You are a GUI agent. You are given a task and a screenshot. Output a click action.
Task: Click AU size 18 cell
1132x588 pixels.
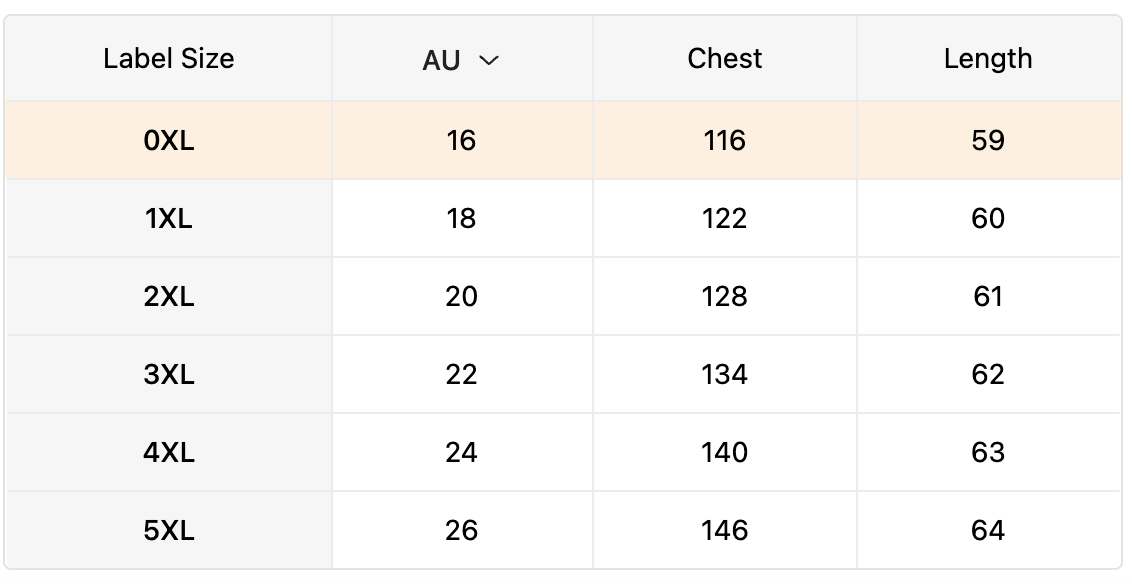(x=461, y=219)
